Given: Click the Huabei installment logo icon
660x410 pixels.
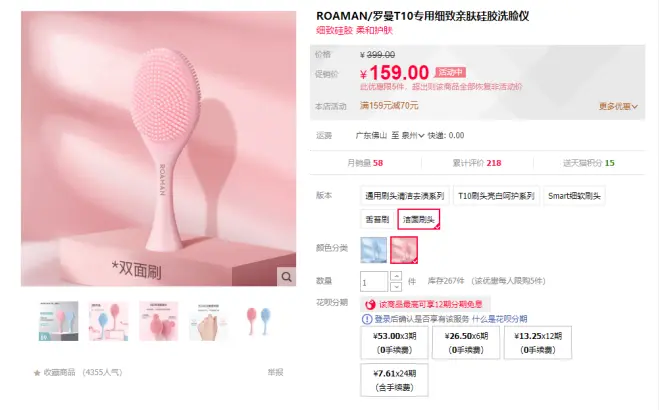Looking at the screenshot, I should [370, 304].
